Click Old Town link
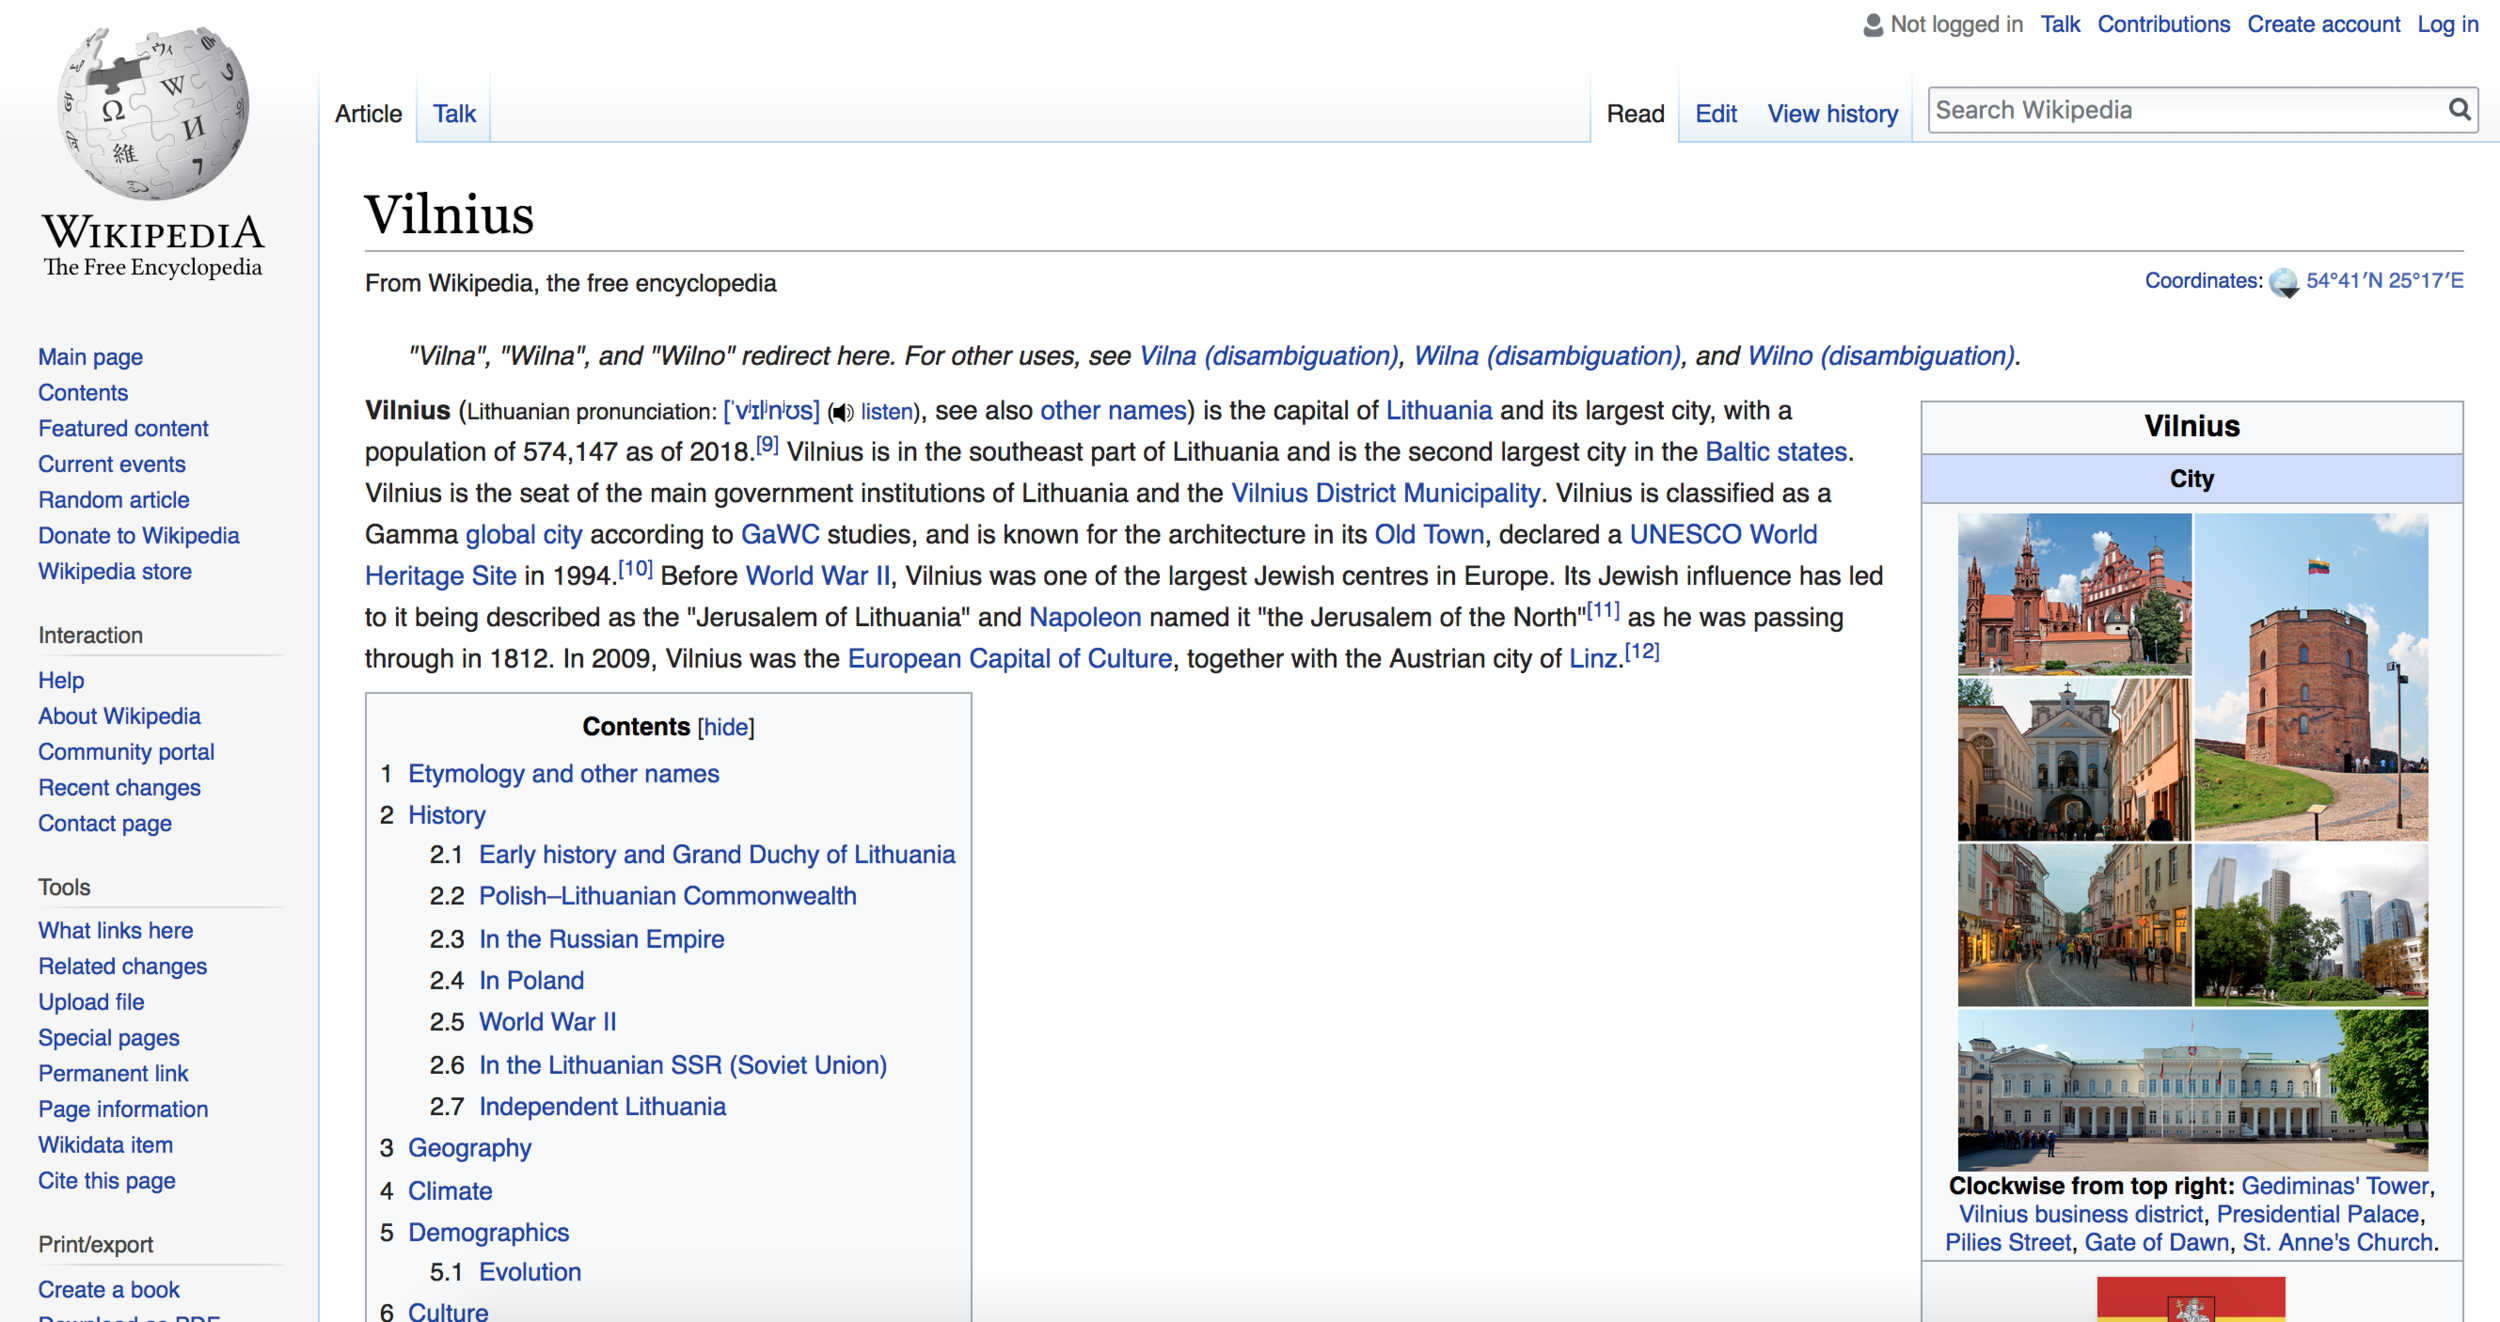2500x1322 pixels. pyautogui.click(x=1429, y=535)
